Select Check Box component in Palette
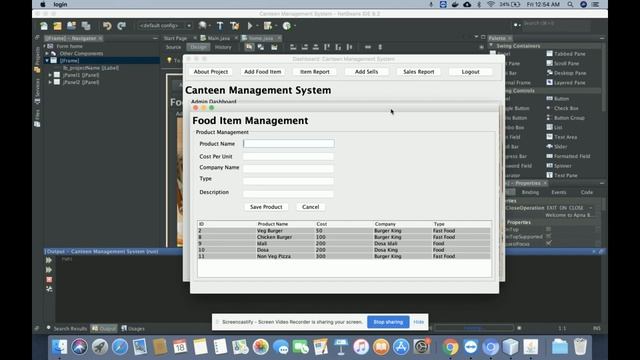This screenshot has width=640, height=360. (x=562, y=109)
